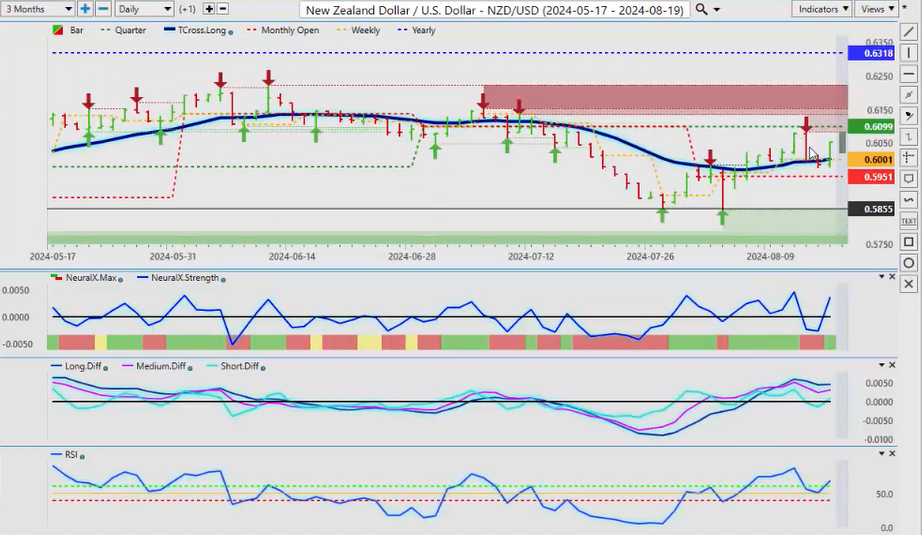Viewport: 922px width, 535px height.
Task: Choose the TEXT annotation tool
Action: [x=908, y=220]
